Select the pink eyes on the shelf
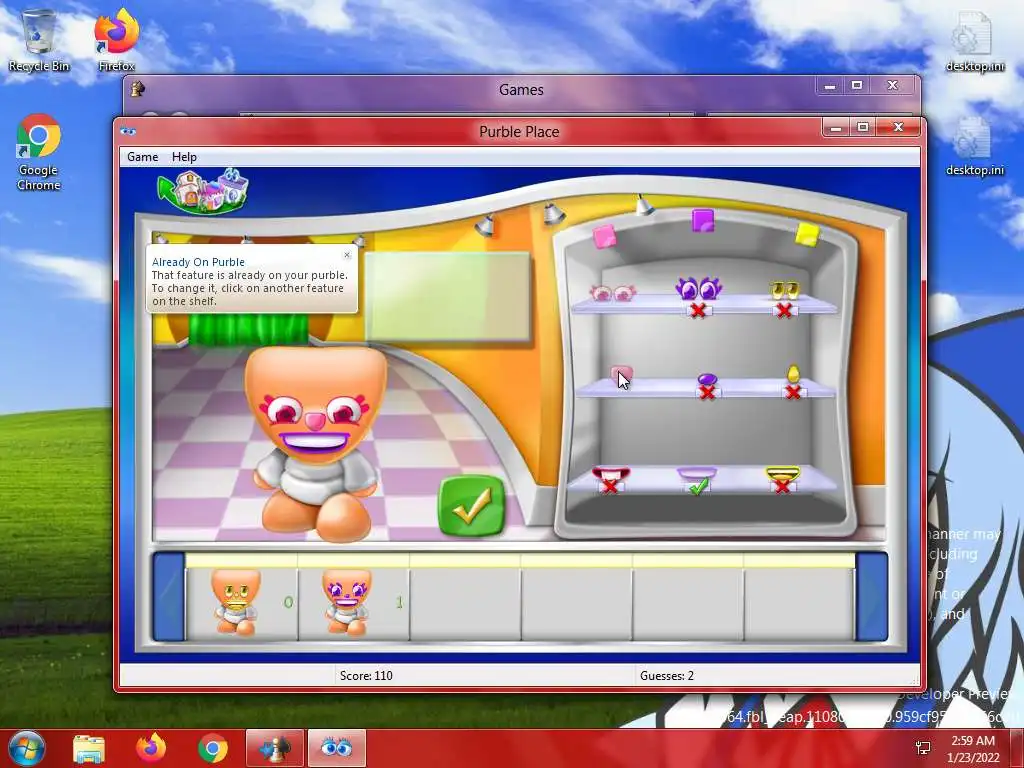 tap(612, 293)
